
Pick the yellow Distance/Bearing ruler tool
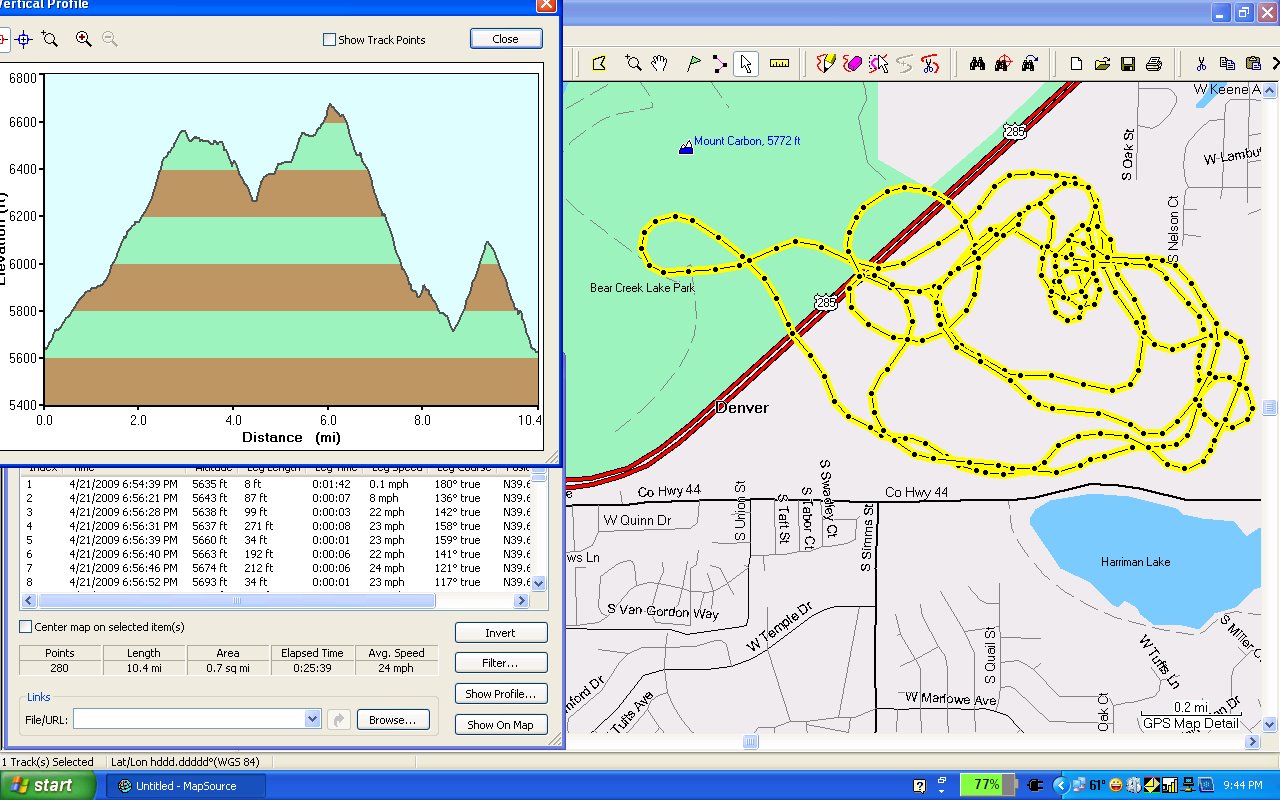[x=779, y=64]
